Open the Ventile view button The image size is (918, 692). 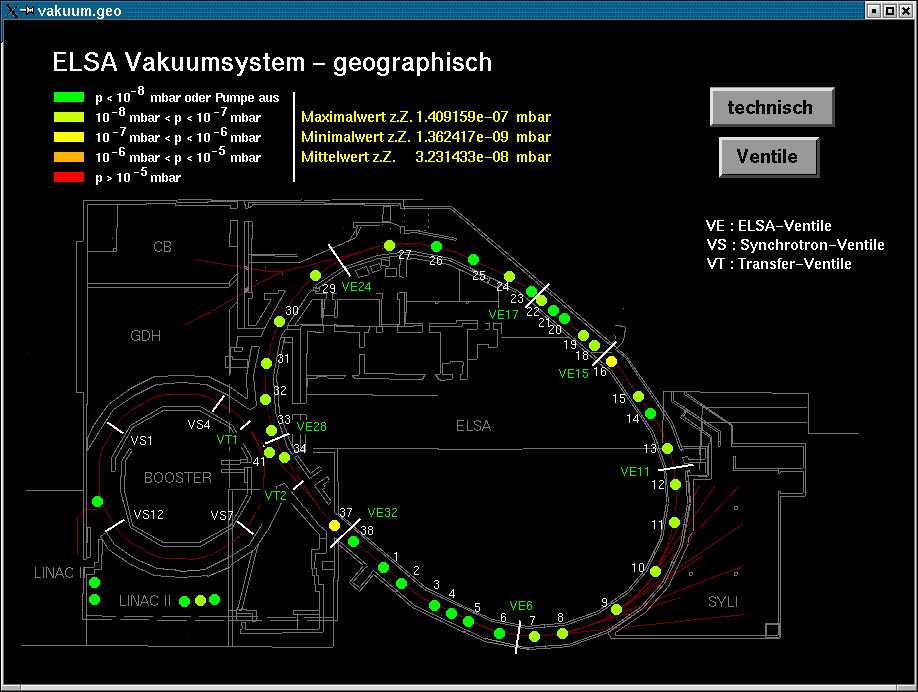tap(767, 157)
